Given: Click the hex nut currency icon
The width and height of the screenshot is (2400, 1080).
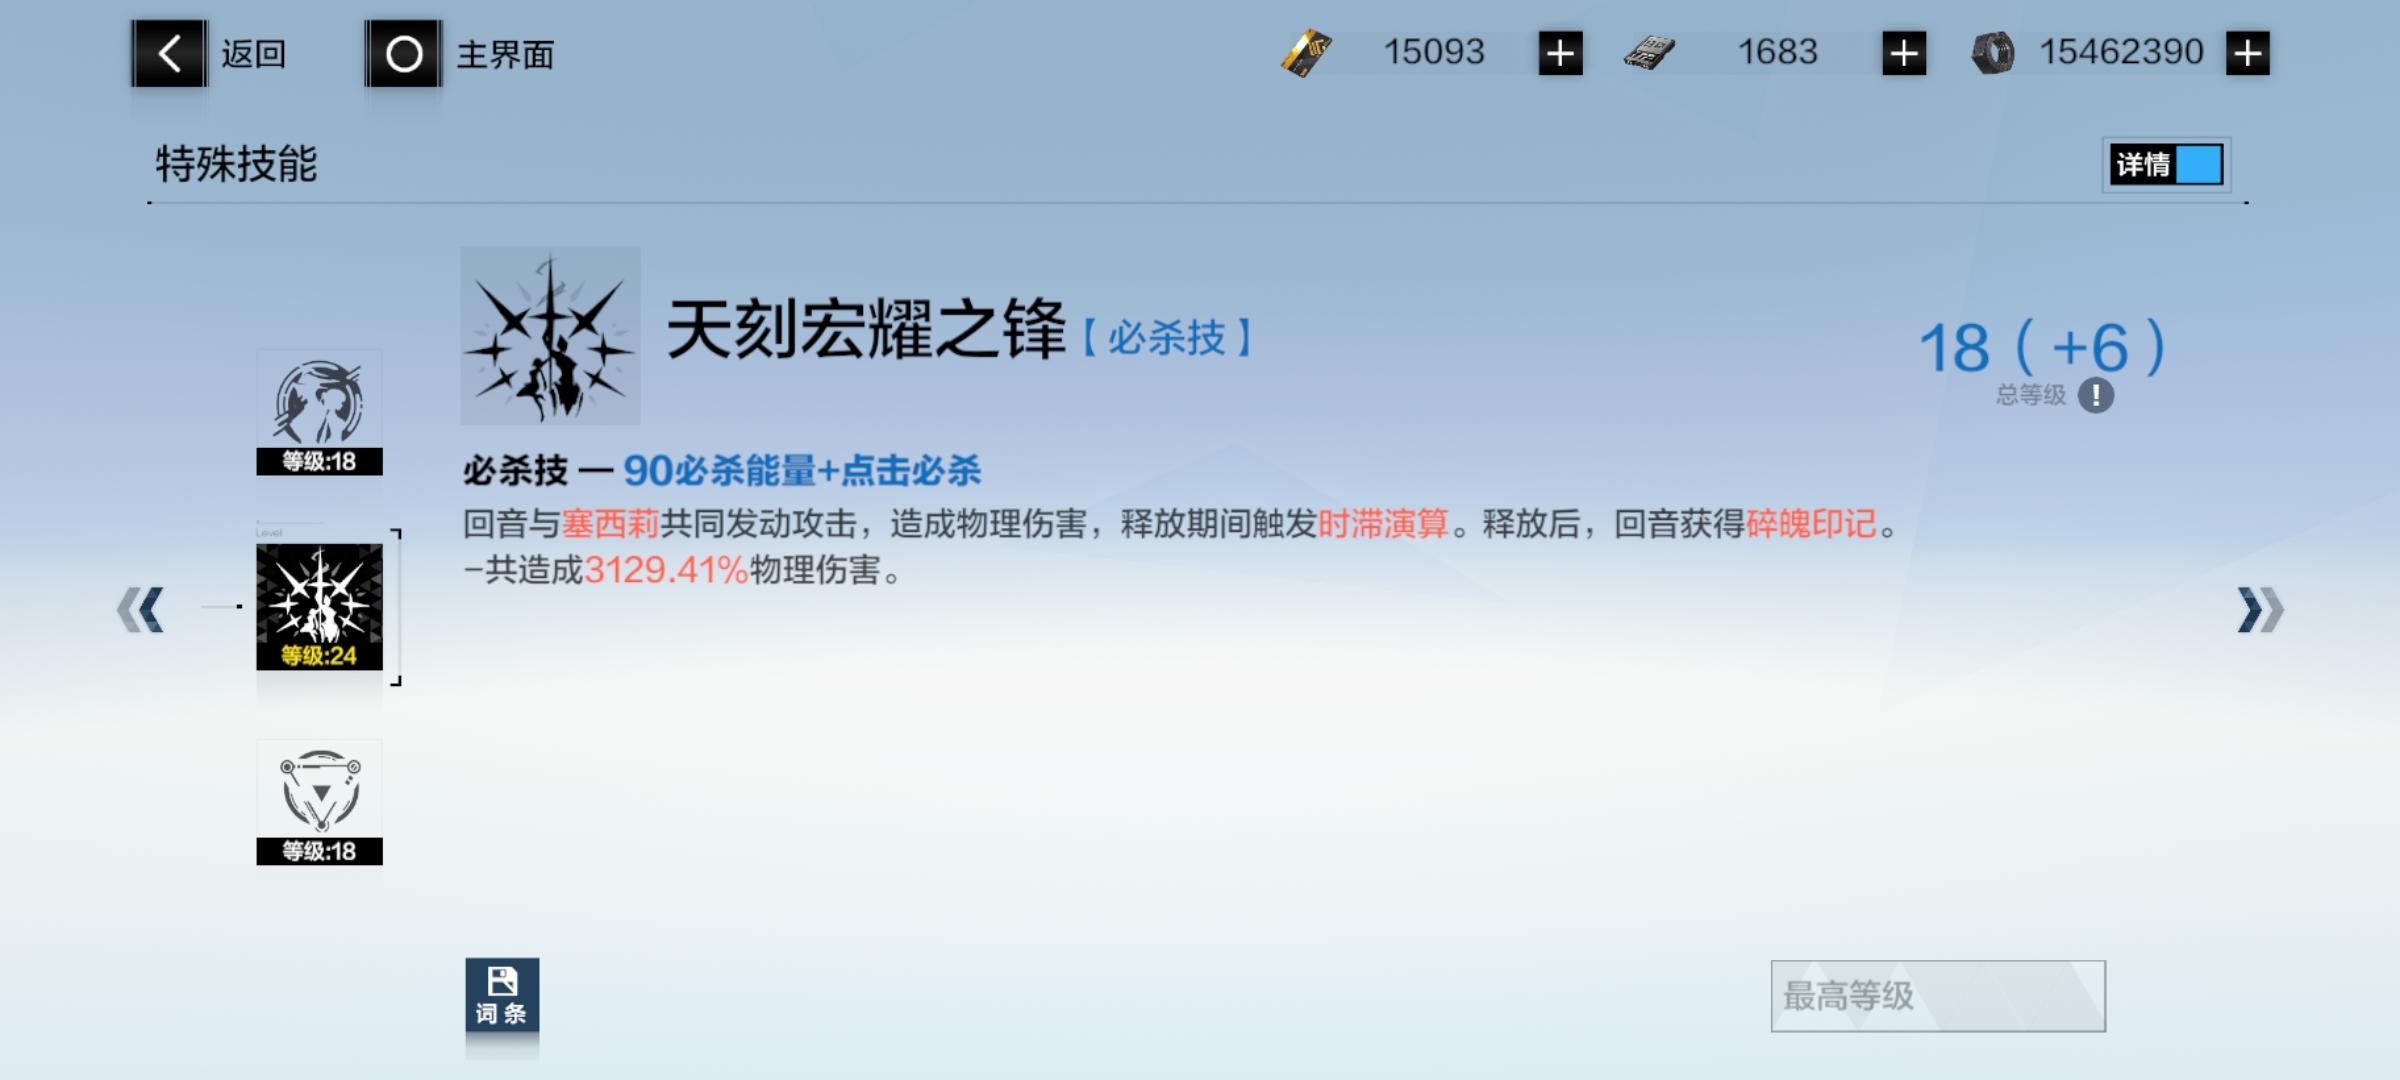Looking at the screenshot, I should click(1992, 53).
